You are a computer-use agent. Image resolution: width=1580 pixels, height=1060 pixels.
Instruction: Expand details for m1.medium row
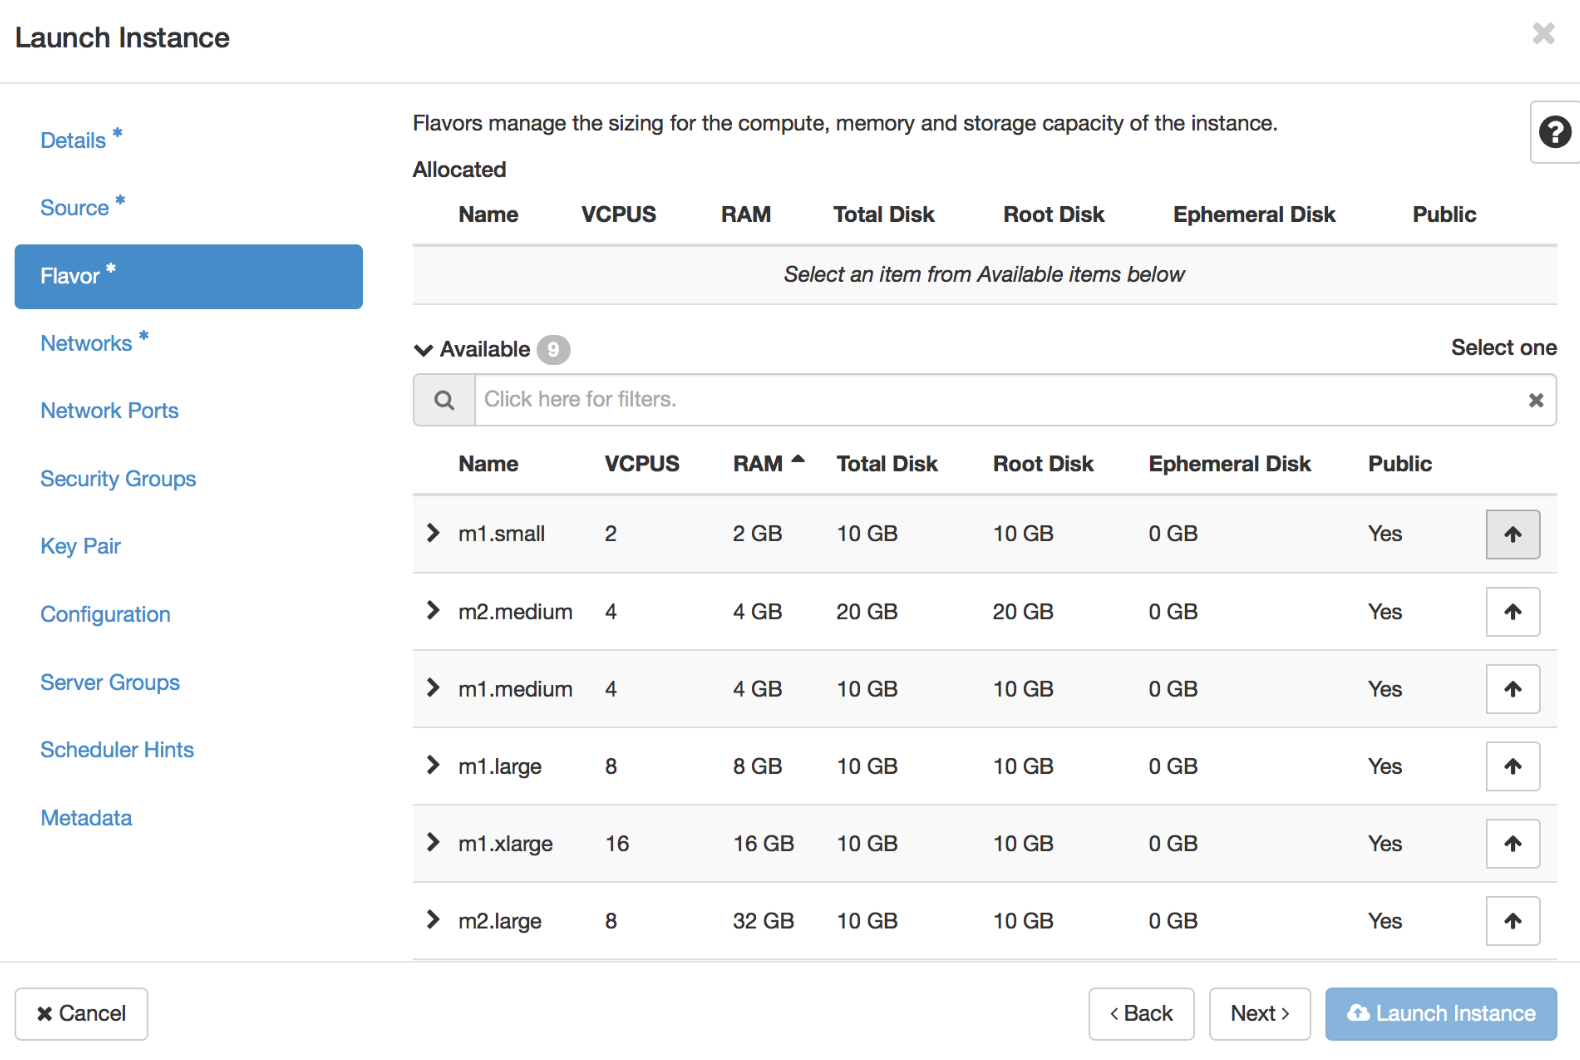click(x=433, y=688)
